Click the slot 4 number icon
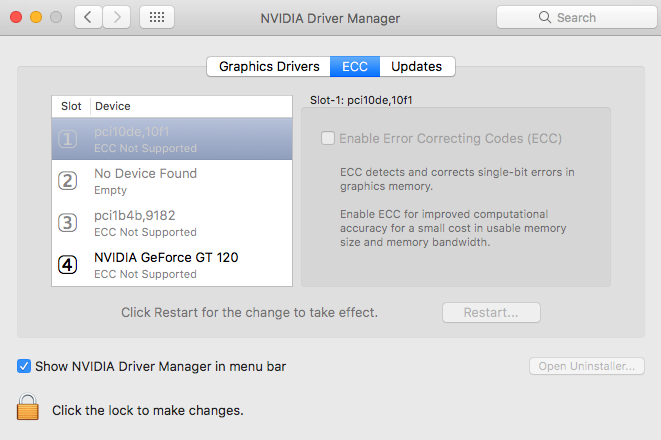 (67, 265)
